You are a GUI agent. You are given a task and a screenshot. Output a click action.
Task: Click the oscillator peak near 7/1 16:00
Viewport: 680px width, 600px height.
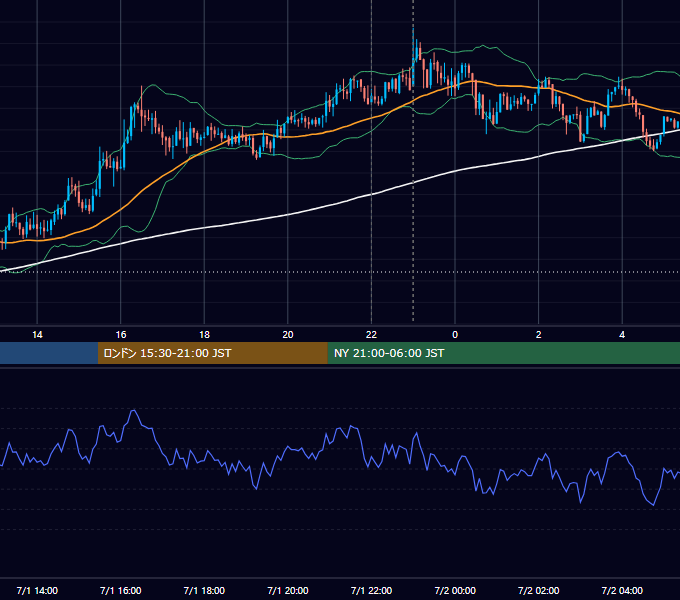click(x=134, y=411)
